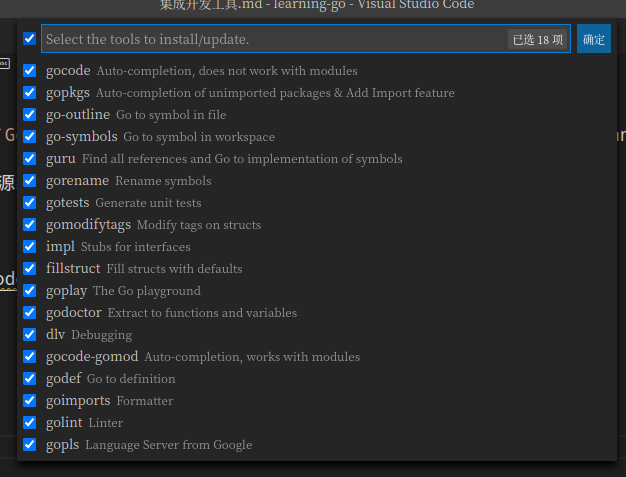Viewport: 626px width, 477px height.
Task: Uncheck go-symbols in the tool list
Action: pyautogui.click(x=29, y=137)
